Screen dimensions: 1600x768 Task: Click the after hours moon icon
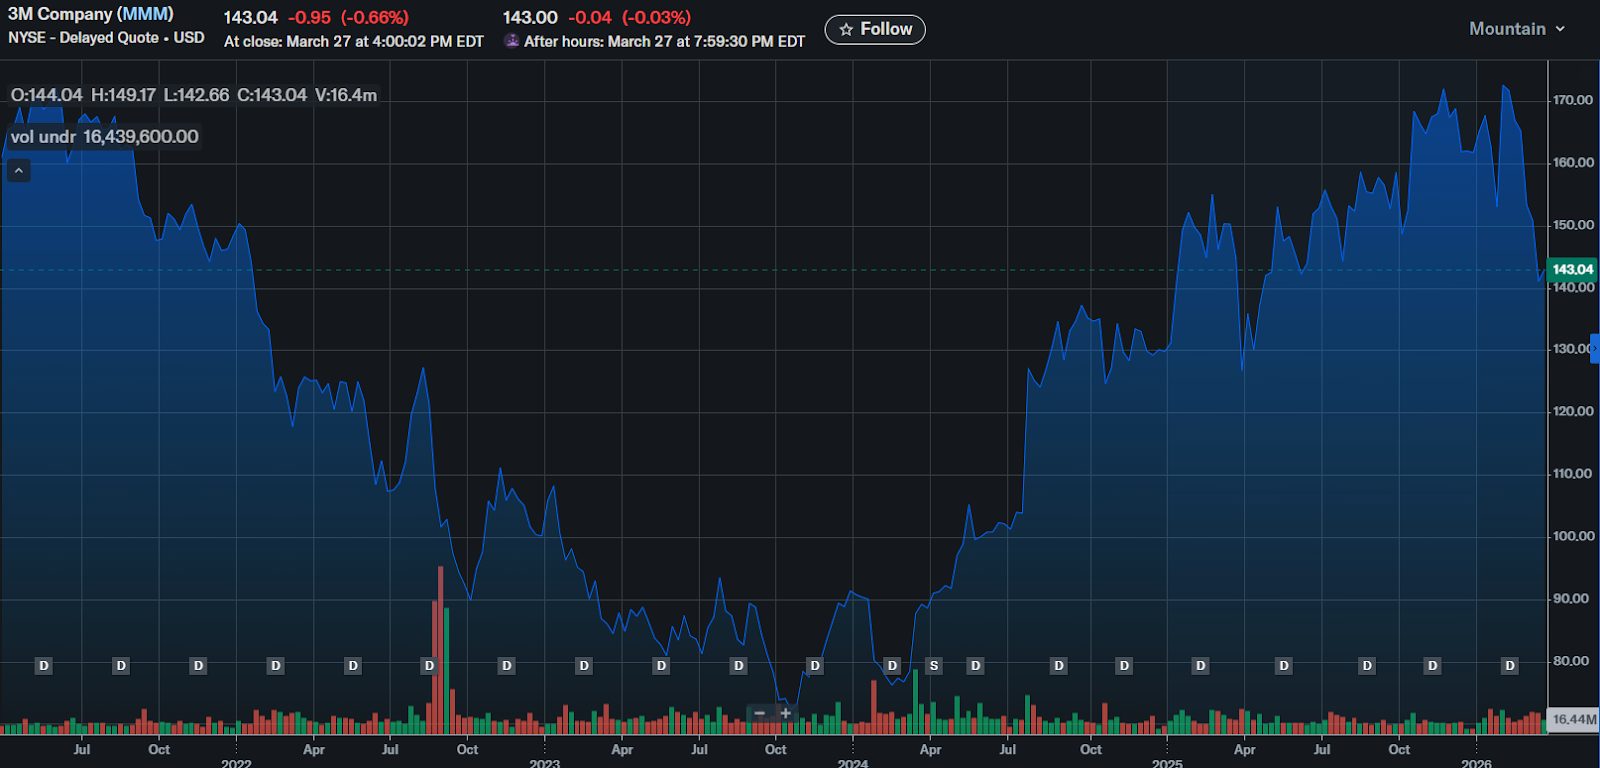[512, 41]
